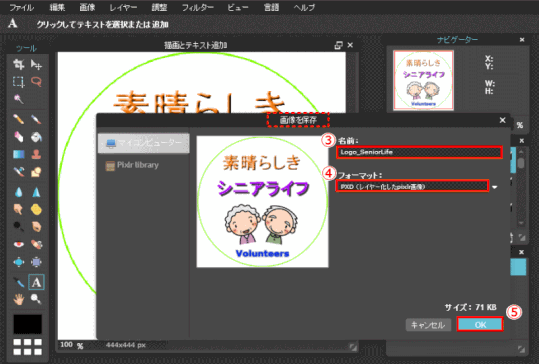
Task: Select the Pencil tool
Action: pyautogui.click(x=19, y=119)
